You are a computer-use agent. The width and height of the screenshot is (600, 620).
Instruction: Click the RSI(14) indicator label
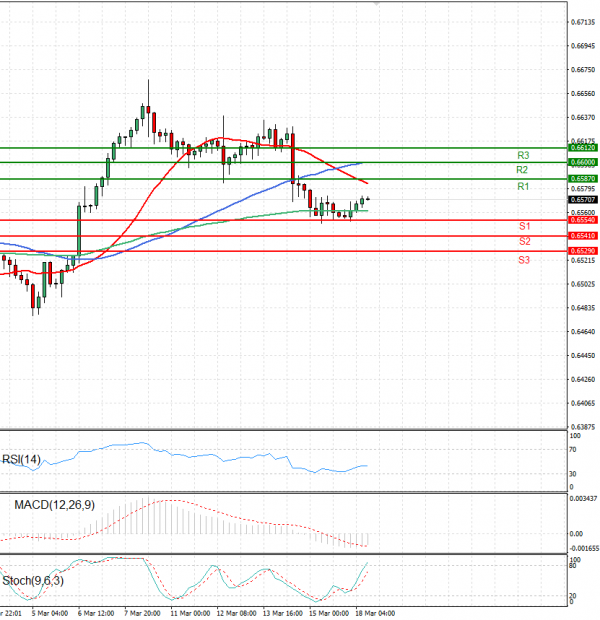pos(21,459)
